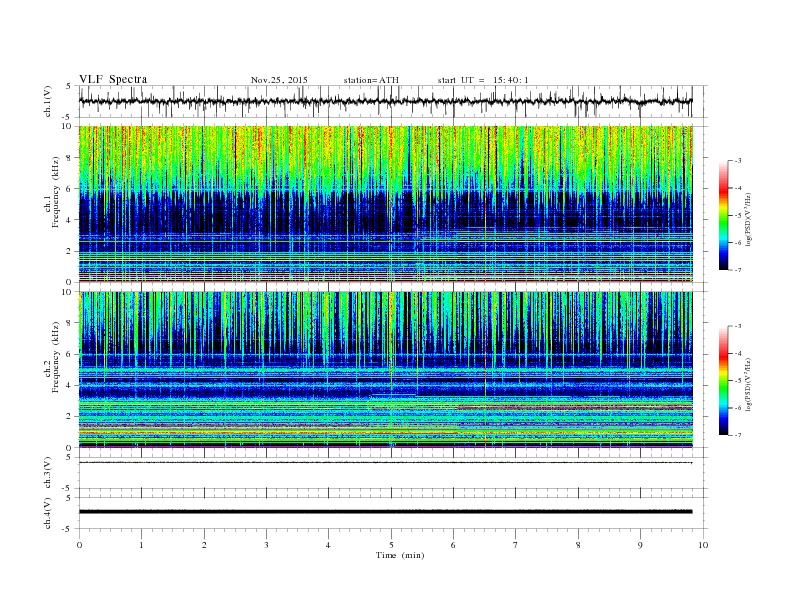
Task: Click the '-3' label on ch.1 colorbar
Action: (x=737, y=161)
